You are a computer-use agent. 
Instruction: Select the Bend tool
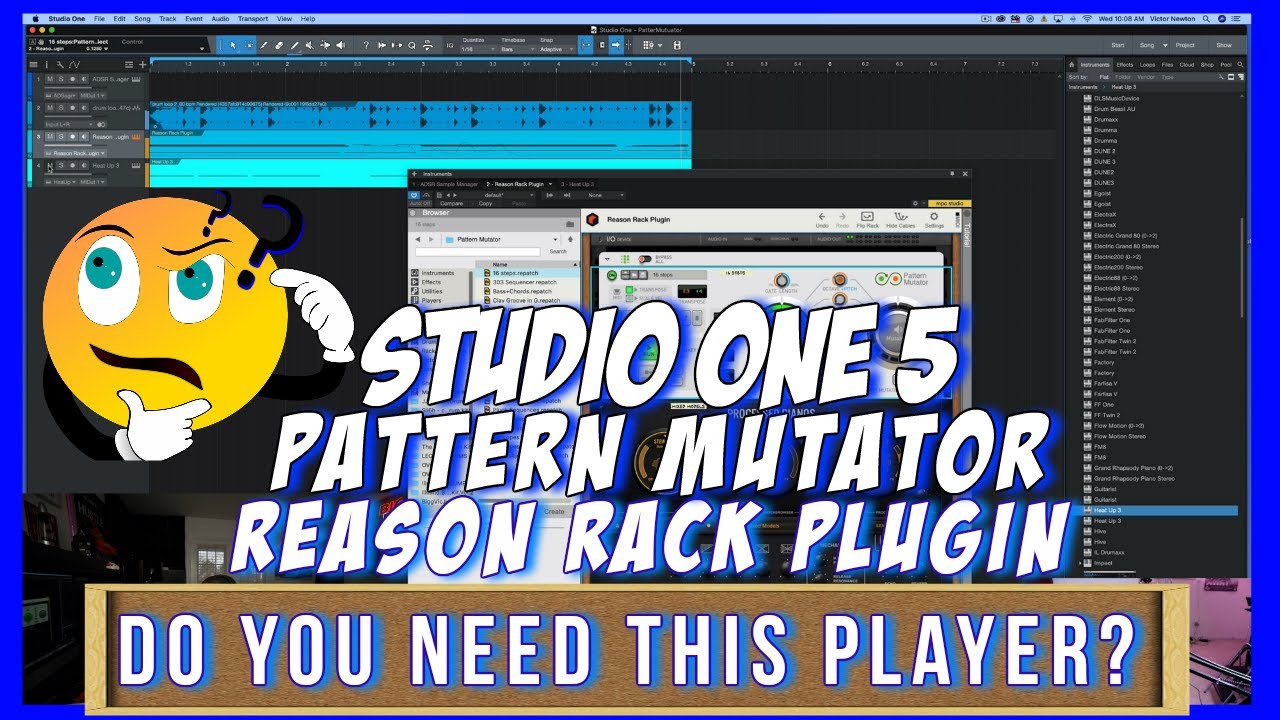pos(325,45)
